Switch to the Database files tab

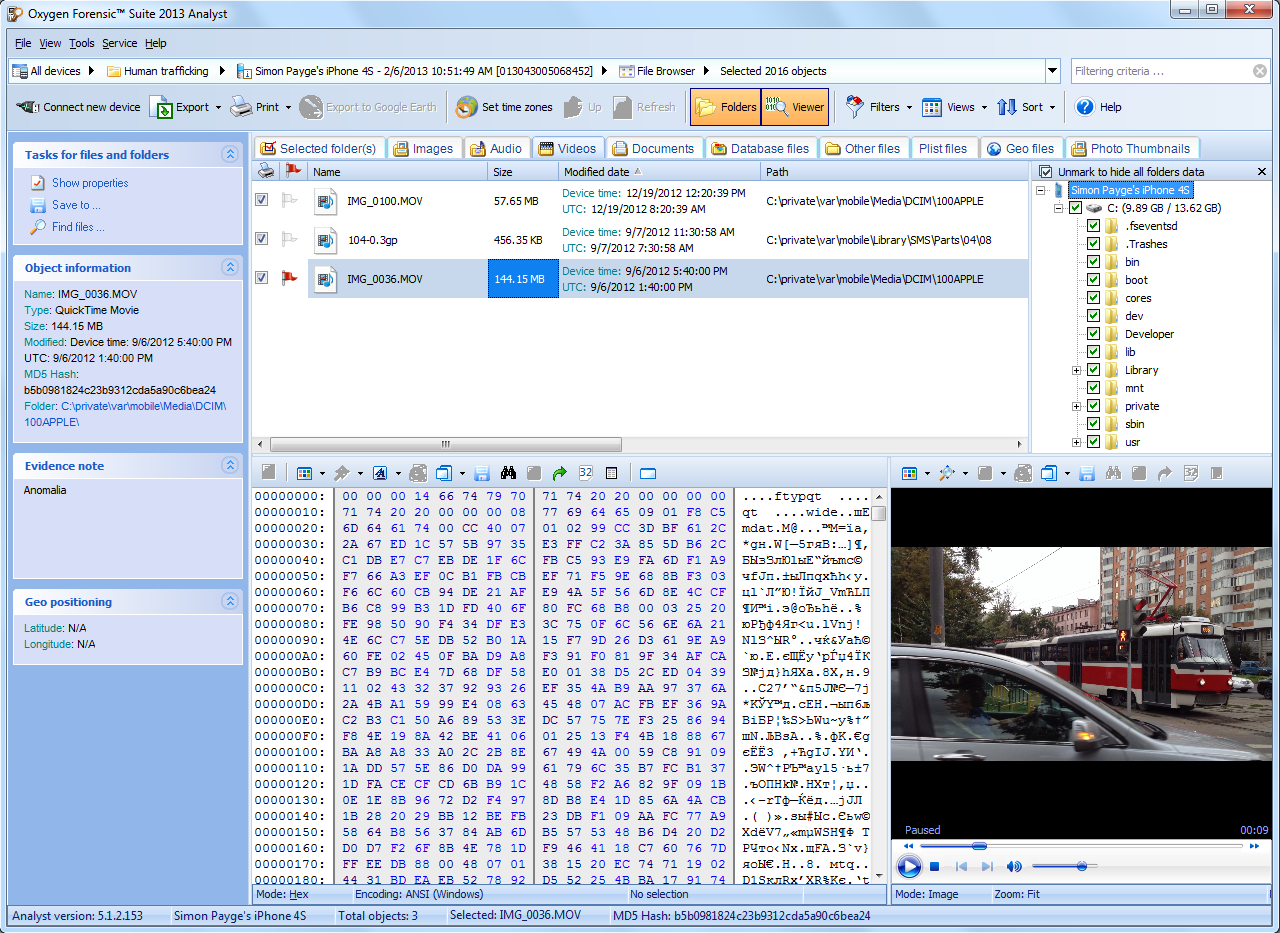[760, 148]
